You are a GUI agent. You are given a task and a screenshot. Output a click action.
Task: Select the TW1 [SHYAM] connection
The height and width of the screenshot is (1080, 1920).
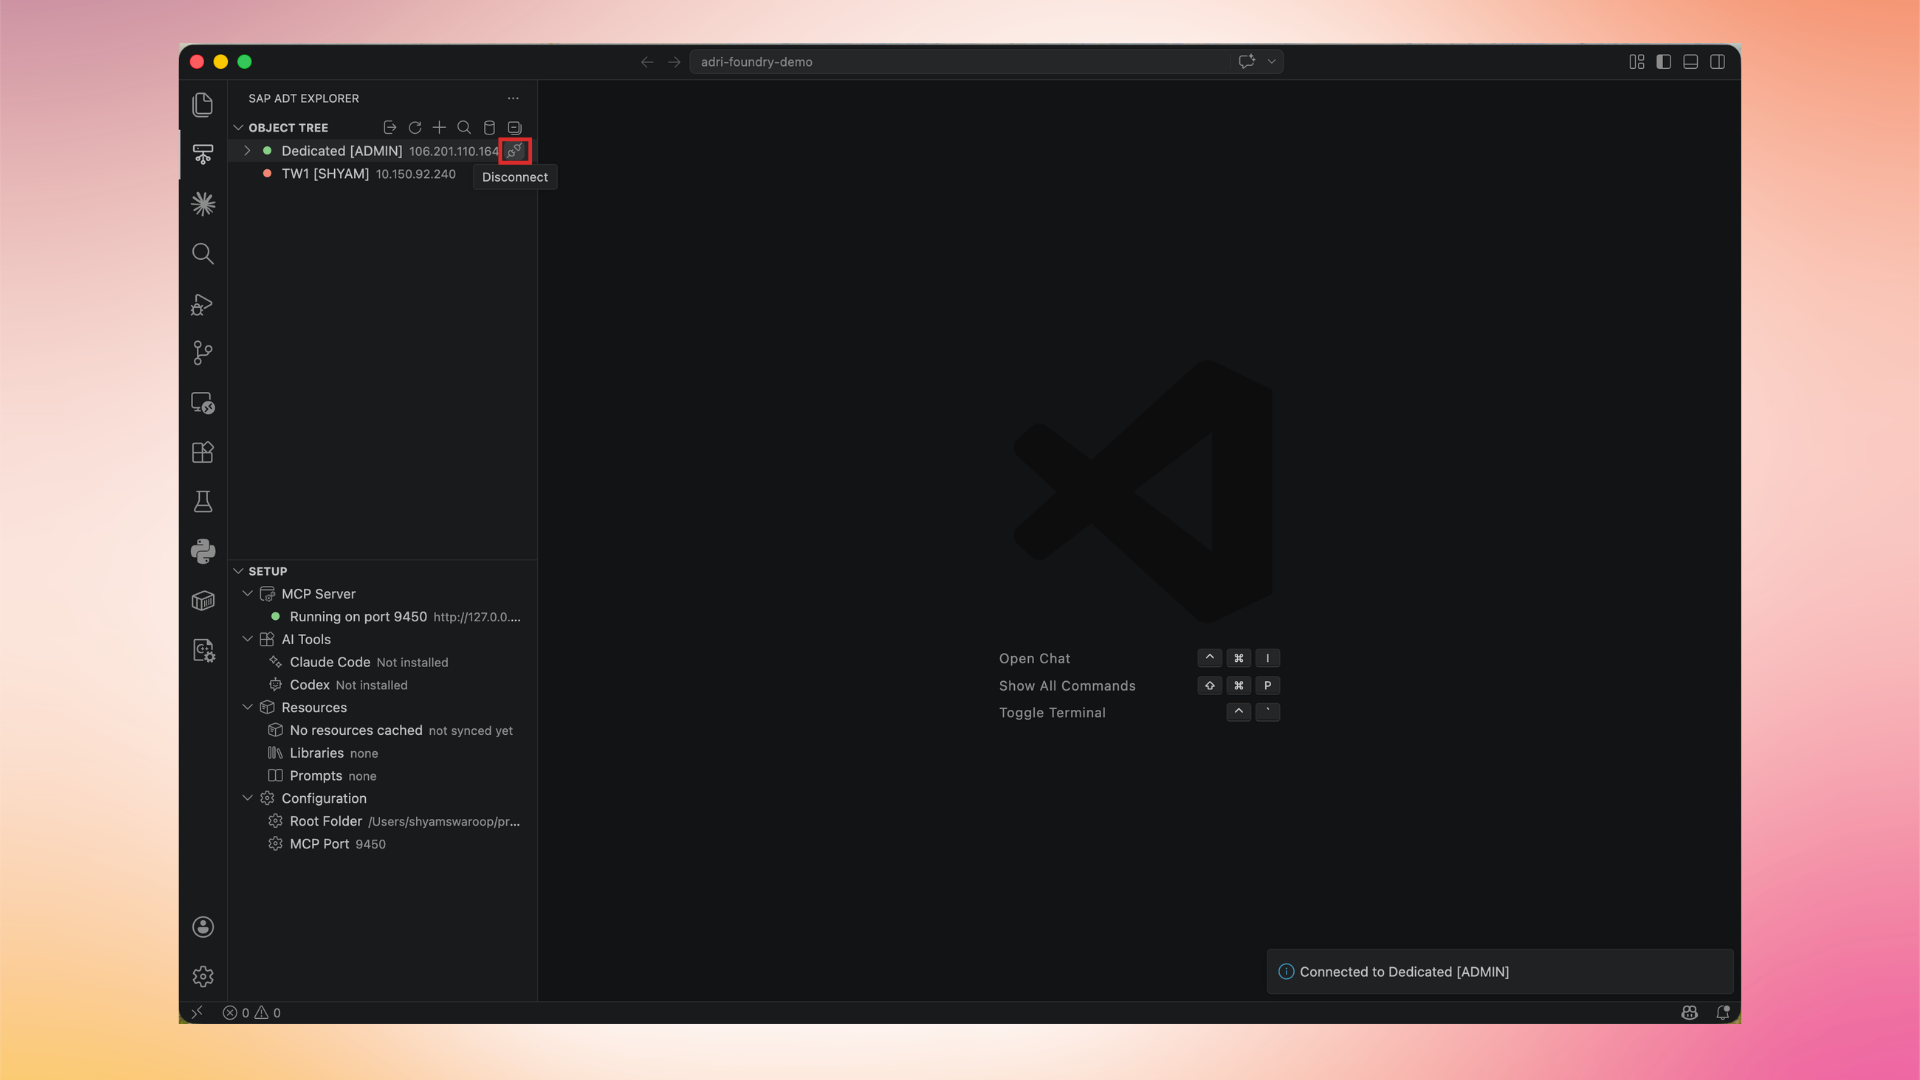pyautogui.click(x=325, y=174)
